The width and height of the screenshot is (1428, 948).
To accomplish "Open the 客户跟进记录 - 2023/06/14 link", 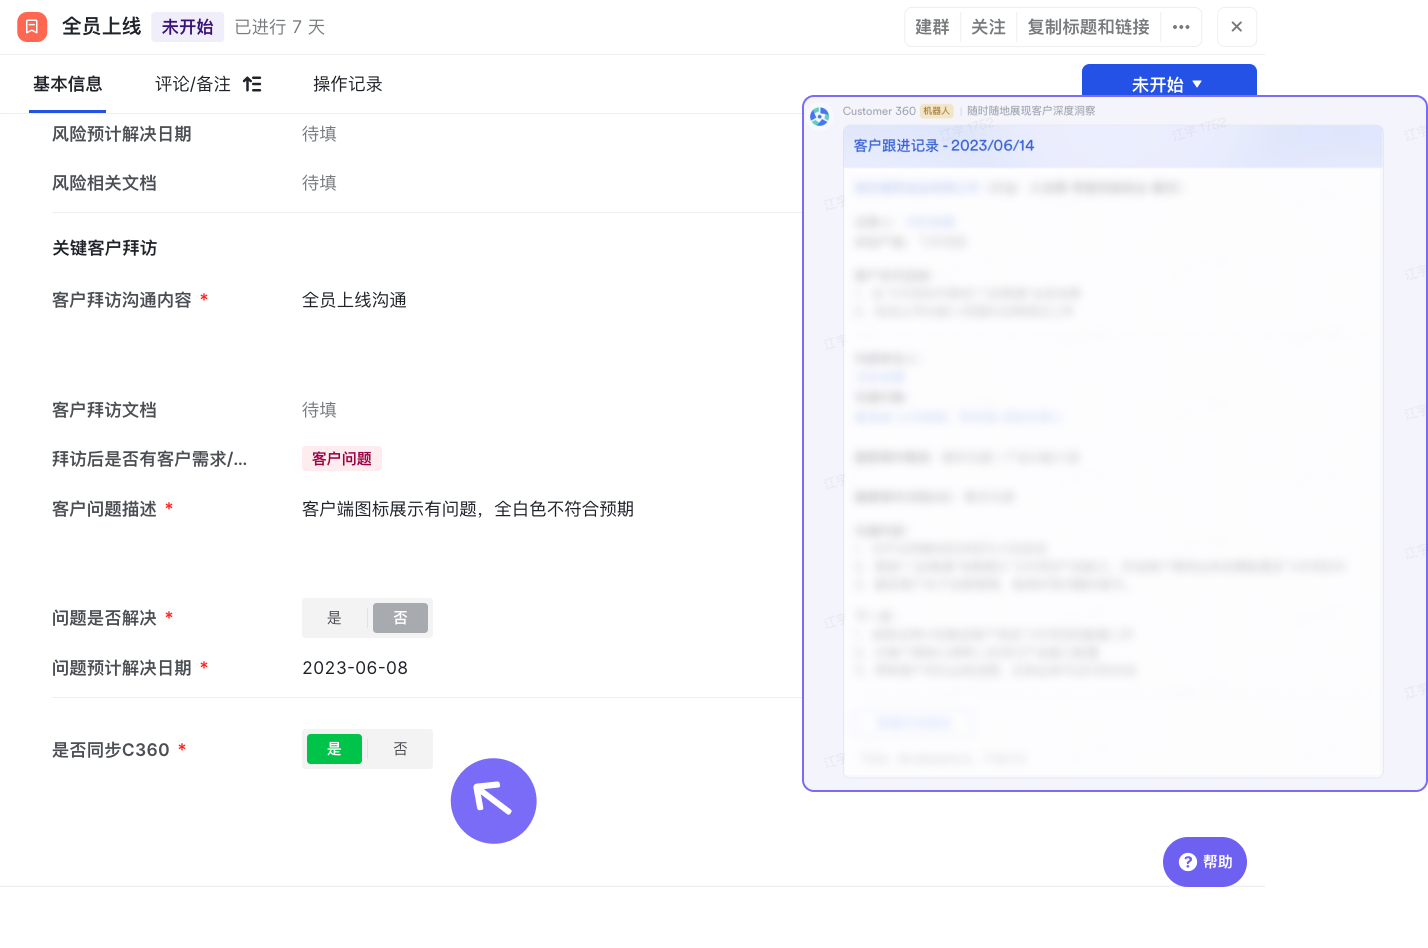I will [x=944, y=146].
